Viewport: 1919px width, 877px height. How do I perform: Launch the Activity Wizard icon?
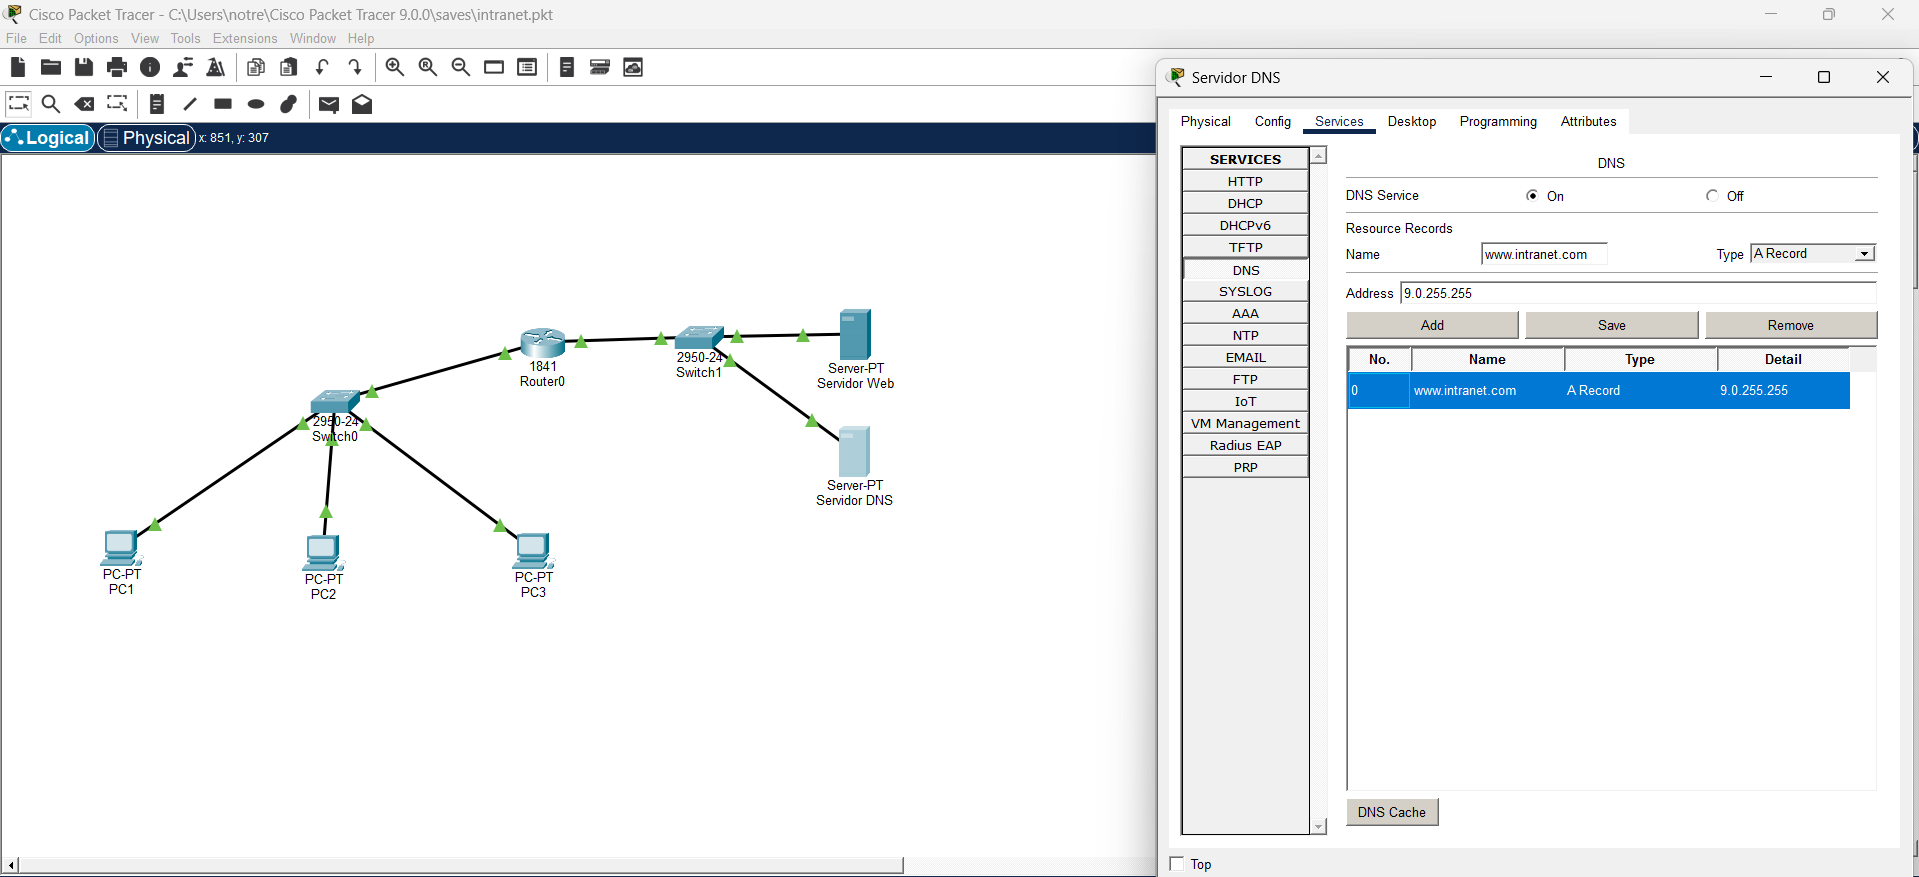(216, 67)
